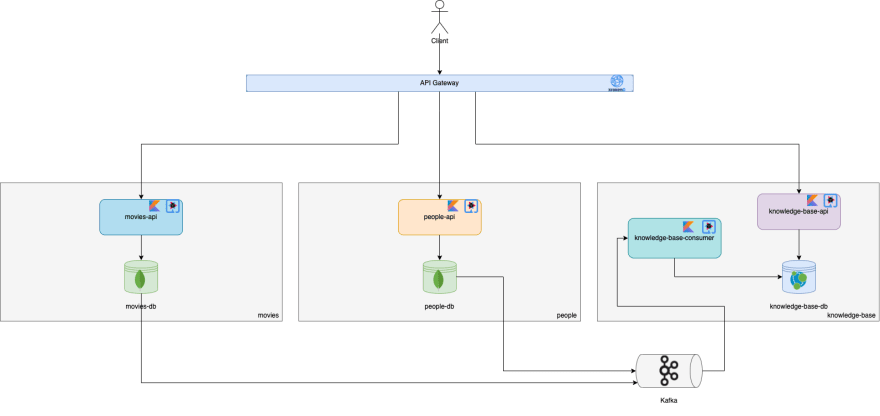Click the 'knowledge-base-db' label
The height and width of the screenshot is (416, 880).
tap(799, 307)
